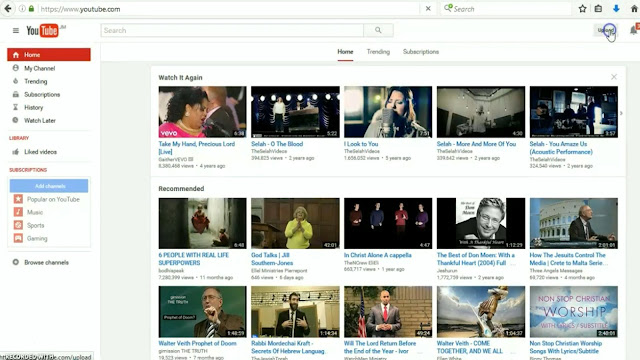The image size is (640, 360).
Task: Click the Music channel icon
Action: click(18, 212)
